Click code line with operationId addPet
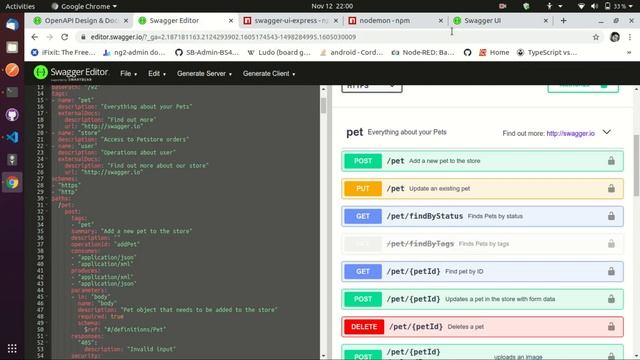The image size is (640, 360). pyautogui.click(x=105, y=244)
